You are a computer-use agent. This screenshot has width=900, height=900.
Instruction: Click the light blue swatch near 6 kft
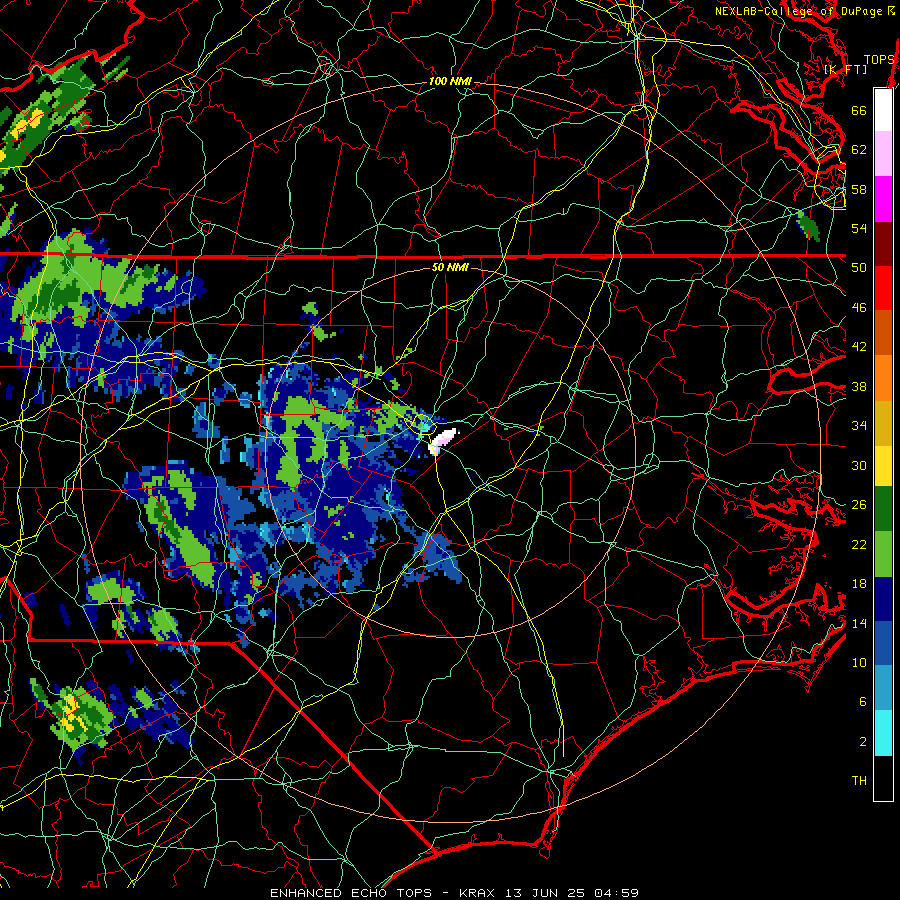coord(883,688)
